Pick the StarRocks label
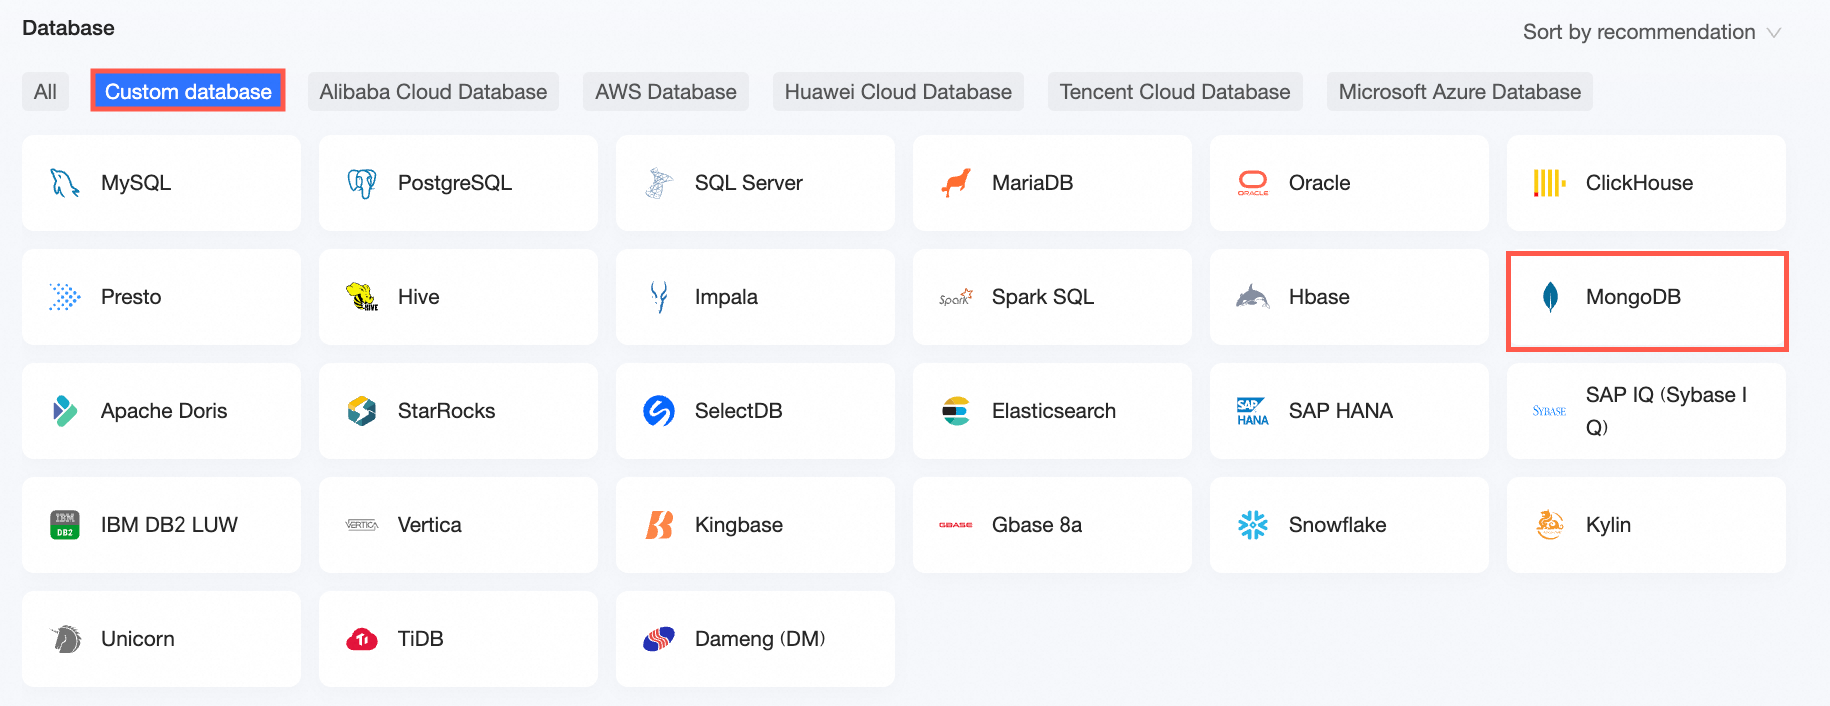The height and width of the screenshot is (706, 1830). [x=447, y=411]
